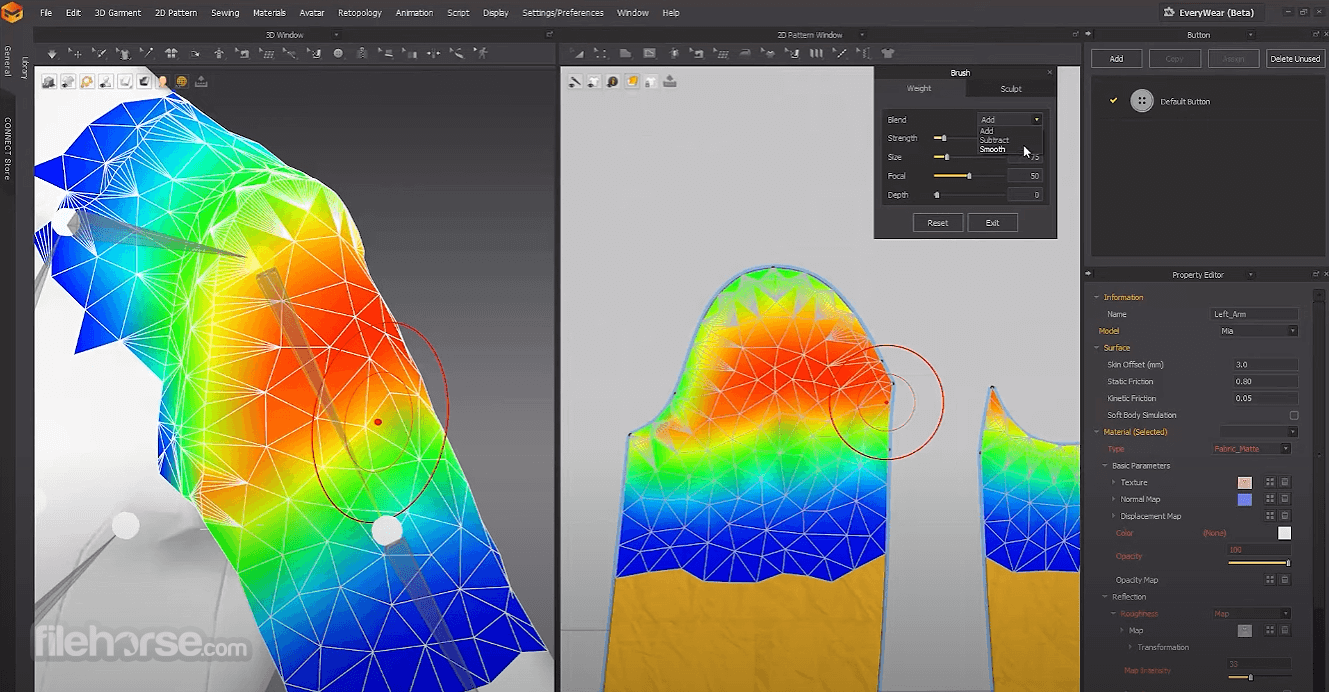Toggle show garment cube icon in 3D window
The width and height of the screenshot is (1329, 692).
click(x=49, y=81)
